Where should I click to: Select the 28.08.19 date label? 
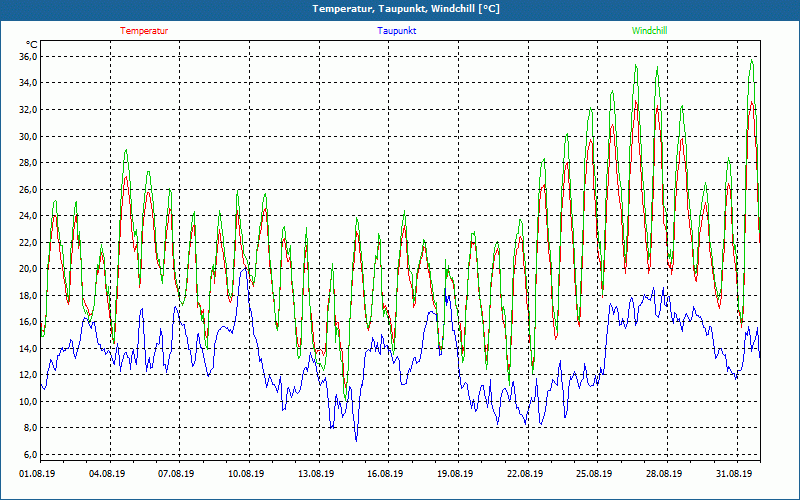pos(664,474)
